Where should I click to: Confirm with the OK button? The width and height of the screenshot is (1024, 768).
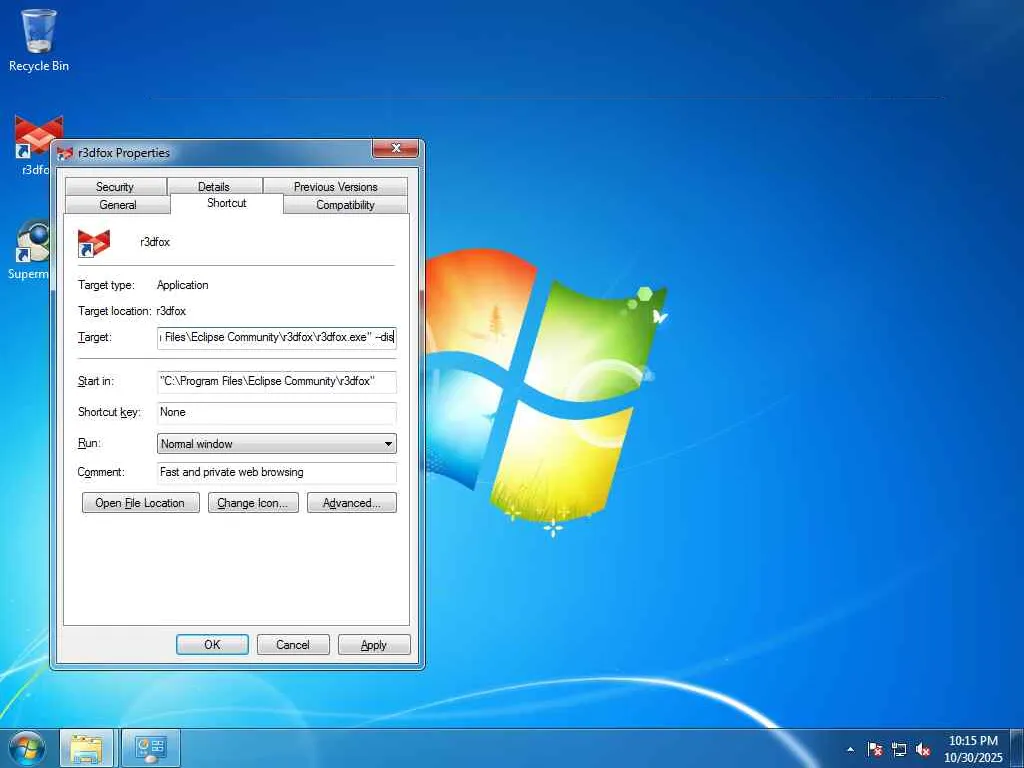(212, 645)
